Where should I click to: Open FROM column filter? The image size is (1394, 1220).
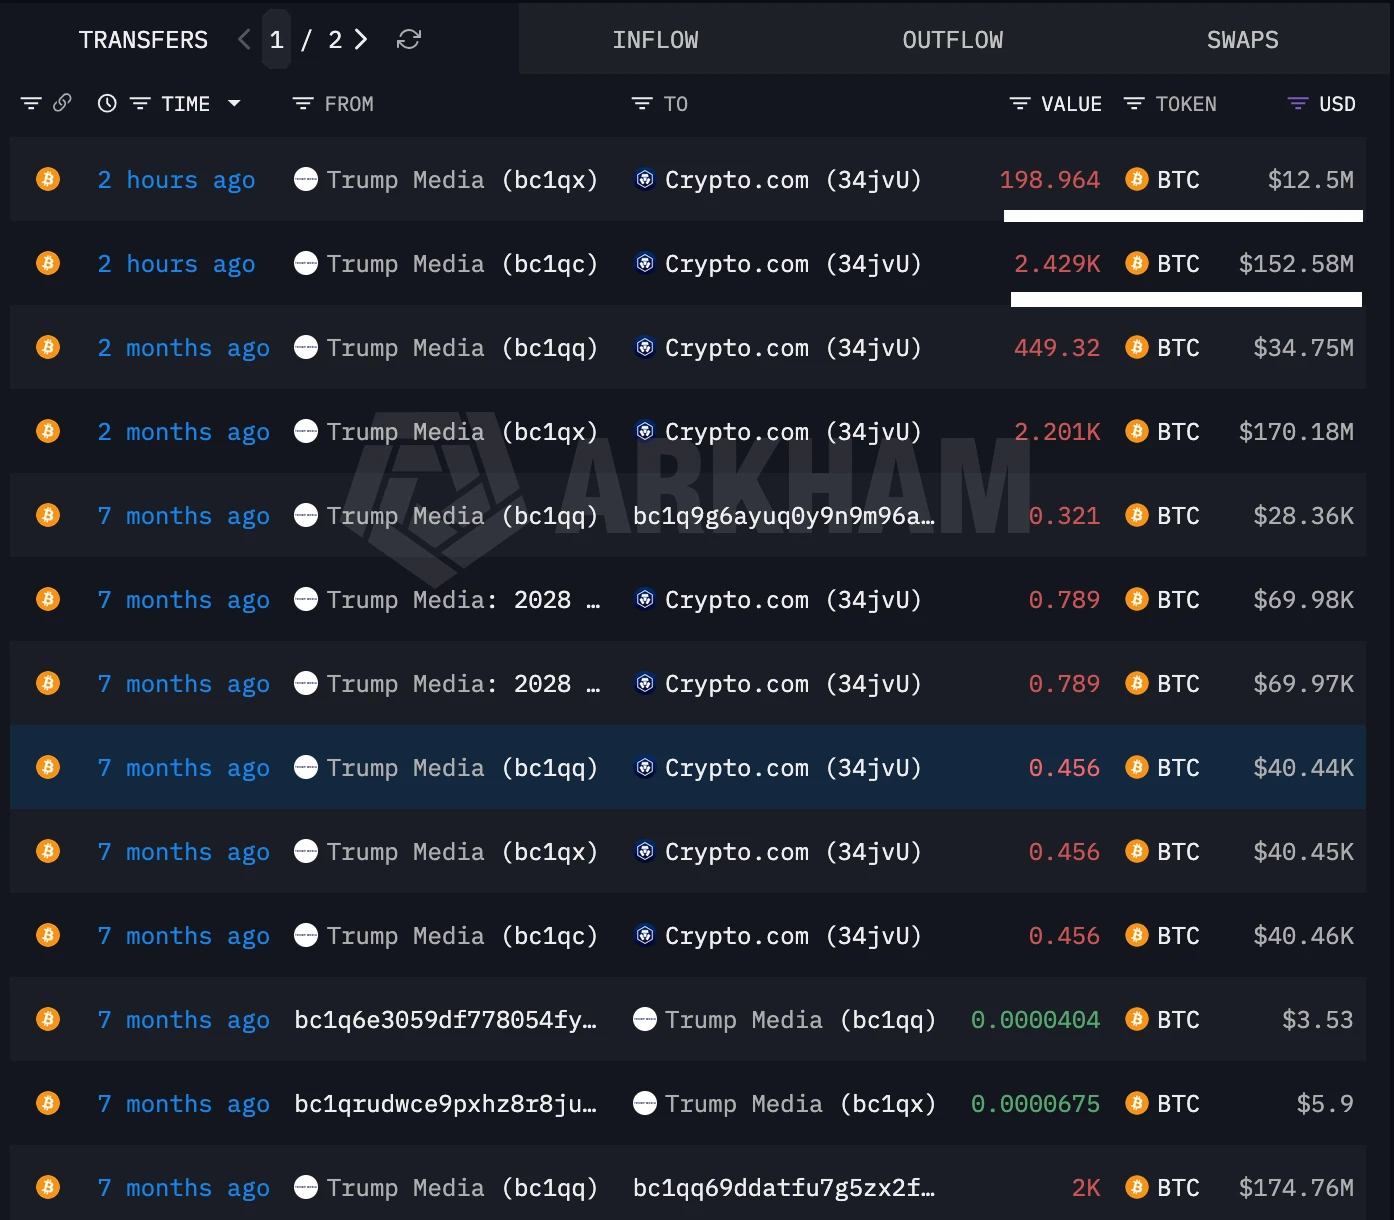tap(302, 103)
